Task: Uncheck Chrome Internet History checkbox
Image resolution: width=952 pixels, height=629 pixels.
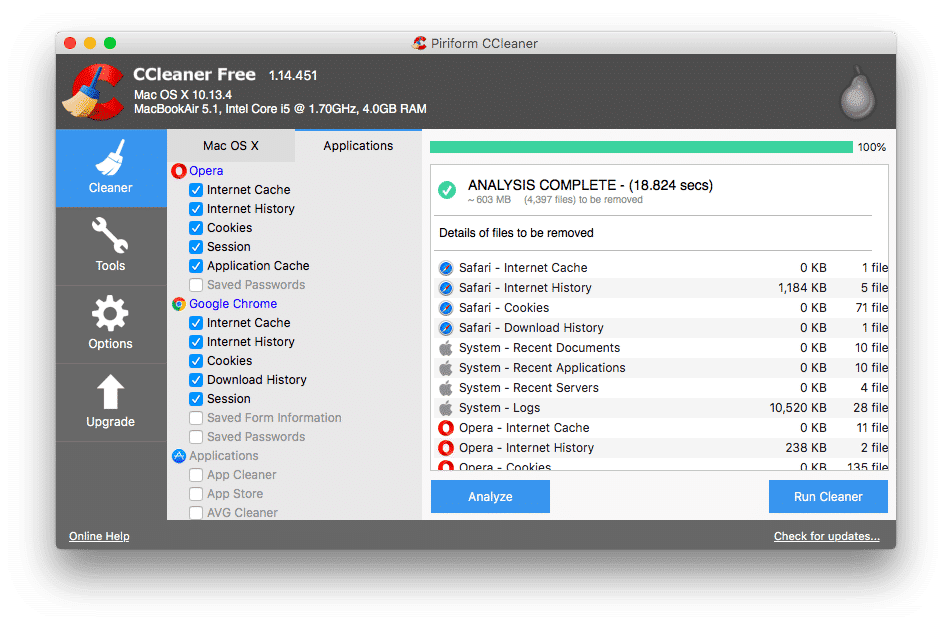Action: point(196,342)
